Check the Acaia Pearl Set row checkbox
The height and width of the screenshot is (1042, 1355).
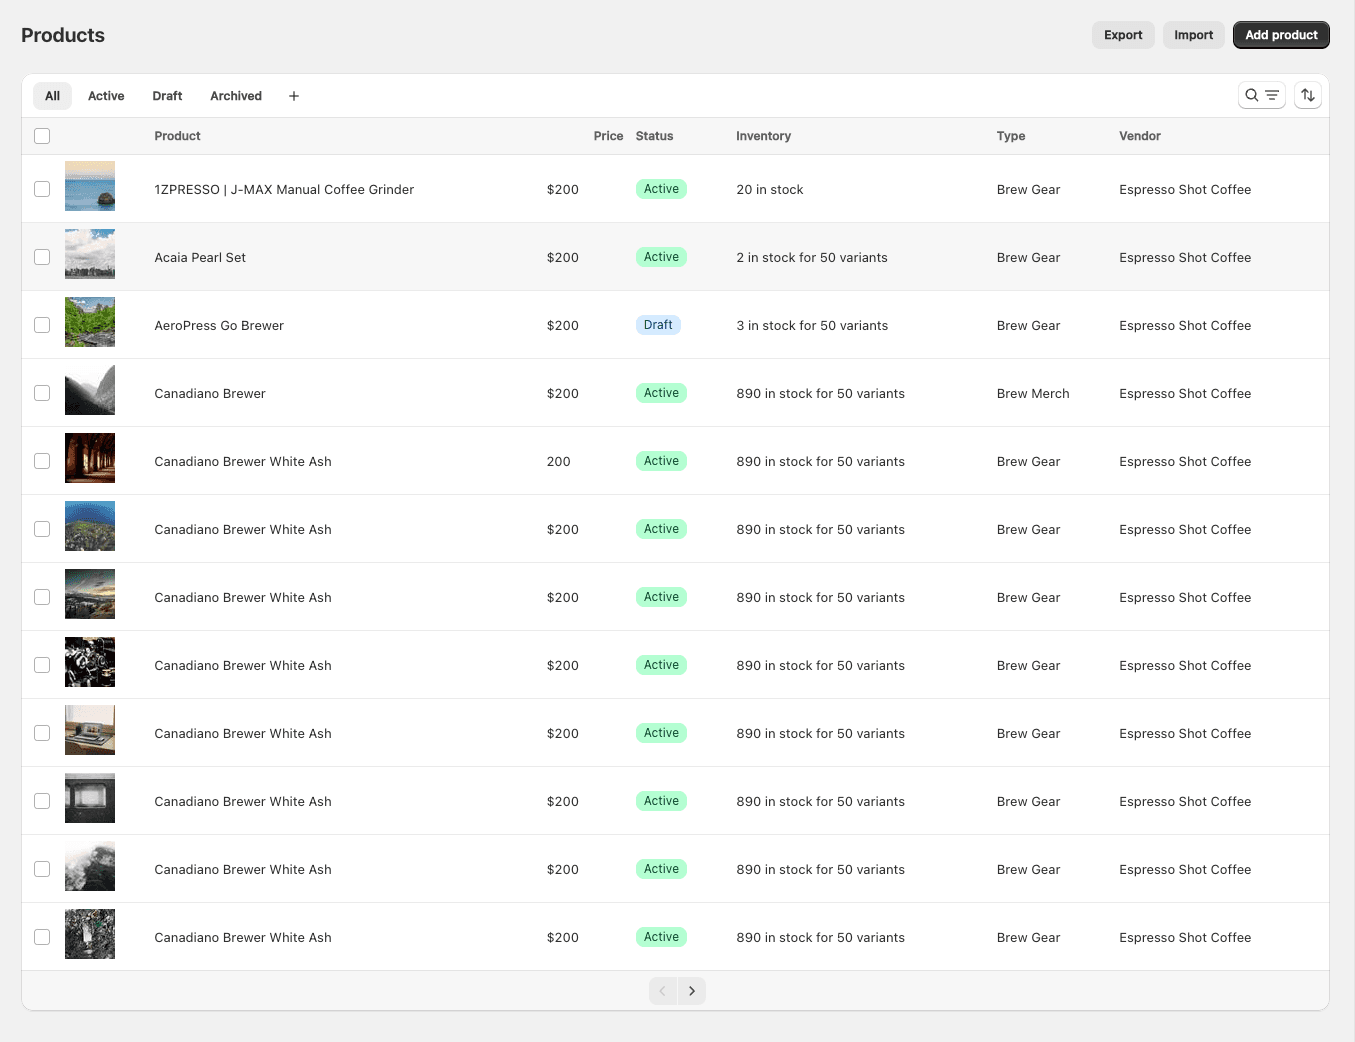click(42, 257)
